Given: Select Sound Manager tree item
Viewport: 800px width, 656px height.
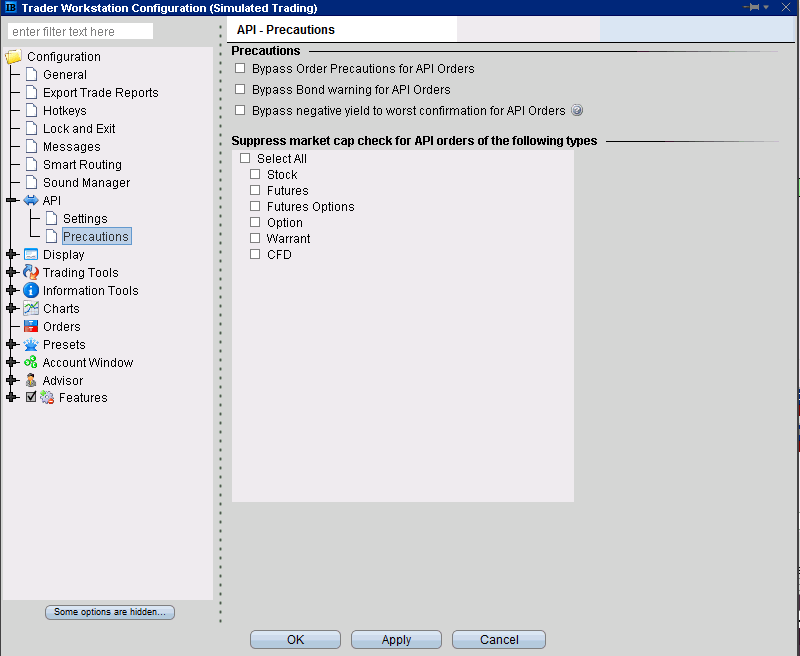Looking at the screenshot, I should click(x=86, y=182).
